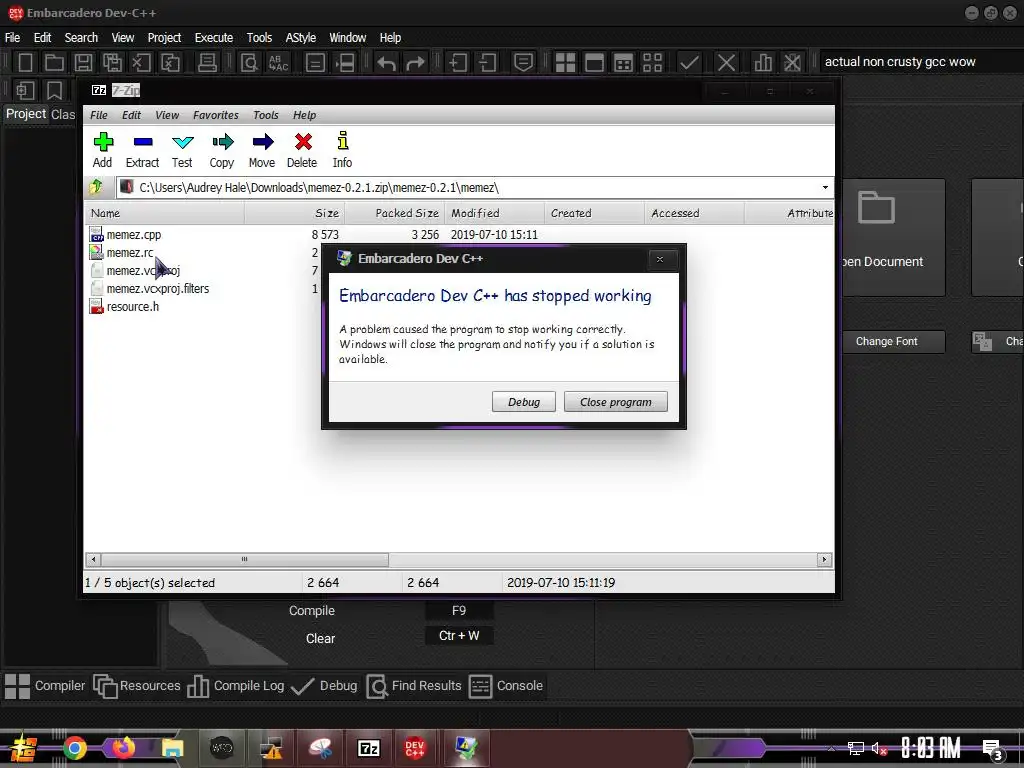Click New file icon in Dev-C++ toolbar
The width and height of the screenshot is (1024, 768).
tap(25, 63)
